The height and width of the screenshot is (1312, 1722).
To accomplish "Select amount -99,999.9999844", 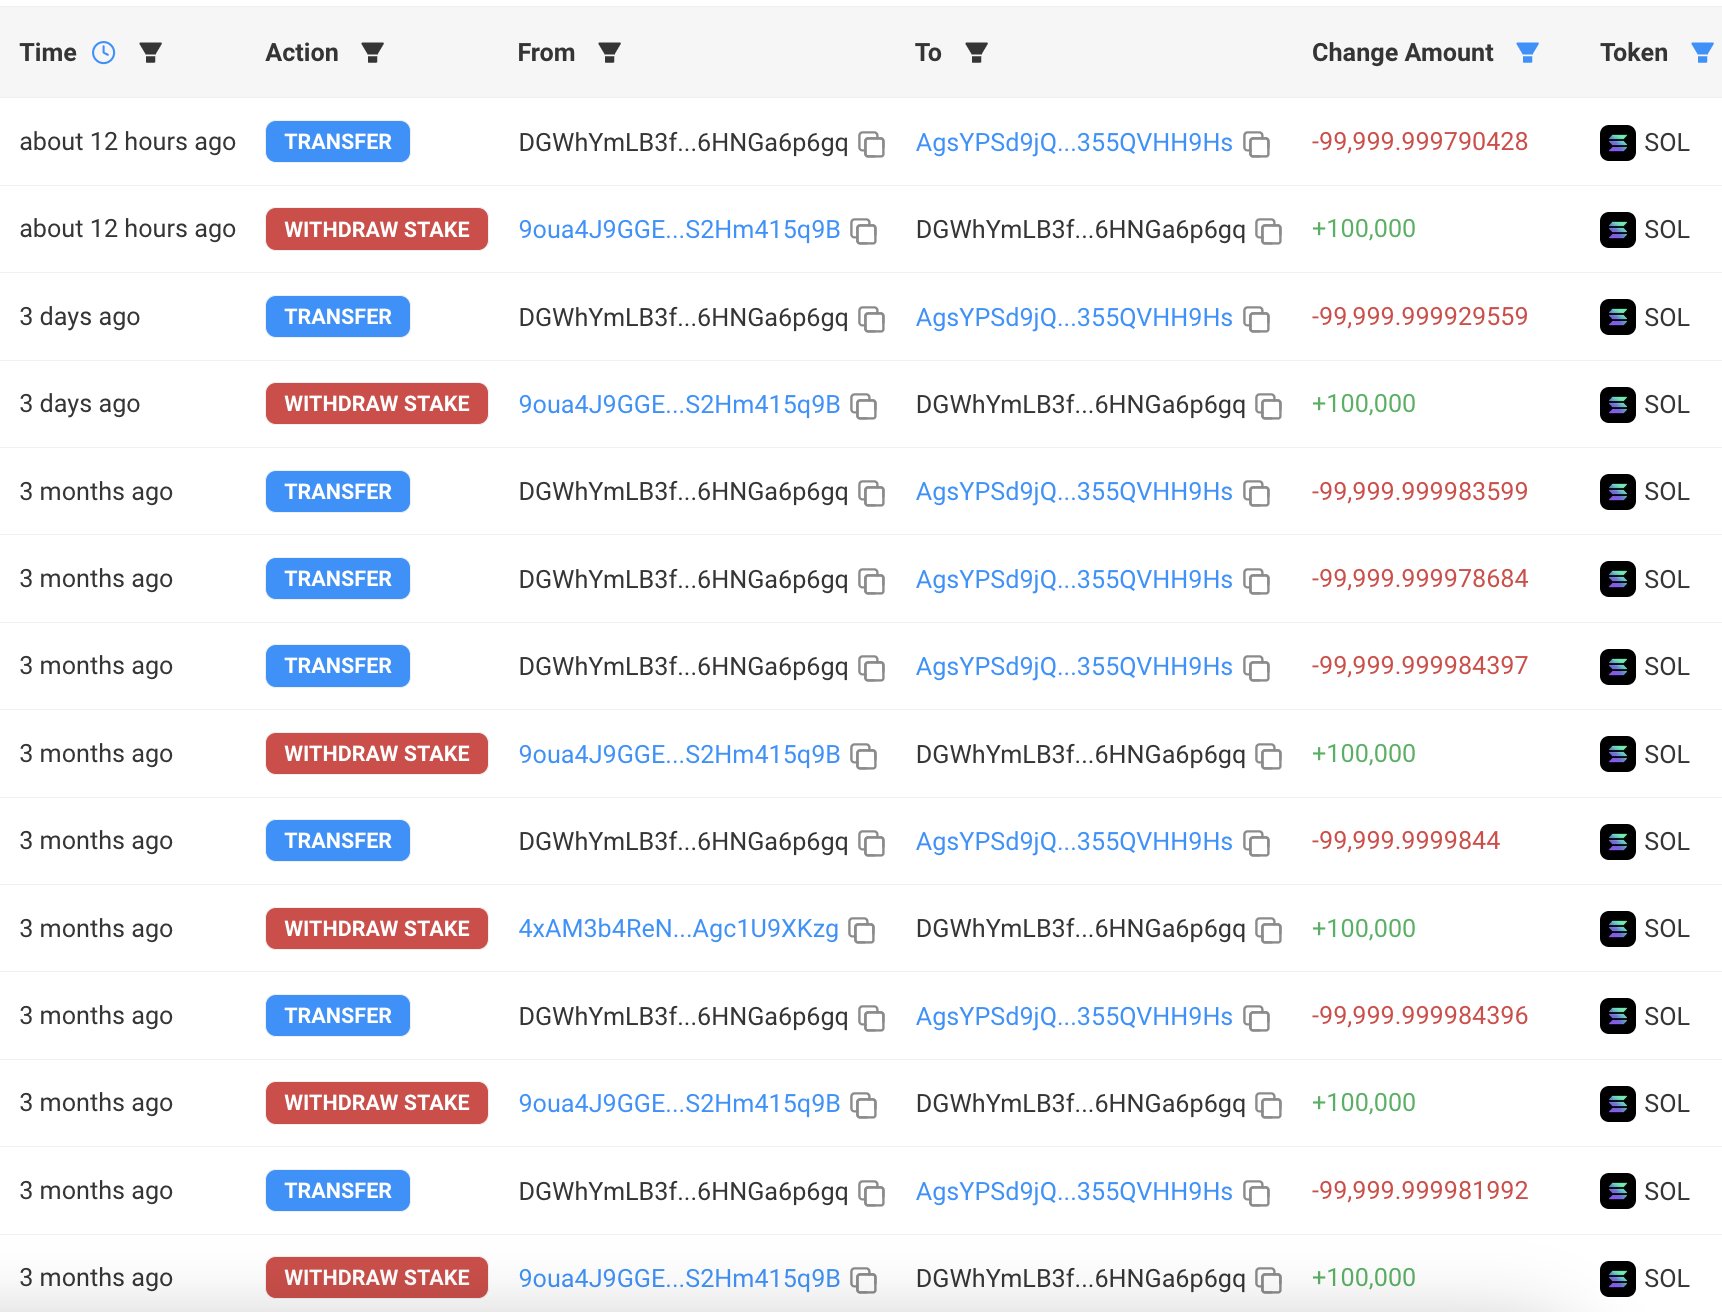I will click(x=1406, y=841).
